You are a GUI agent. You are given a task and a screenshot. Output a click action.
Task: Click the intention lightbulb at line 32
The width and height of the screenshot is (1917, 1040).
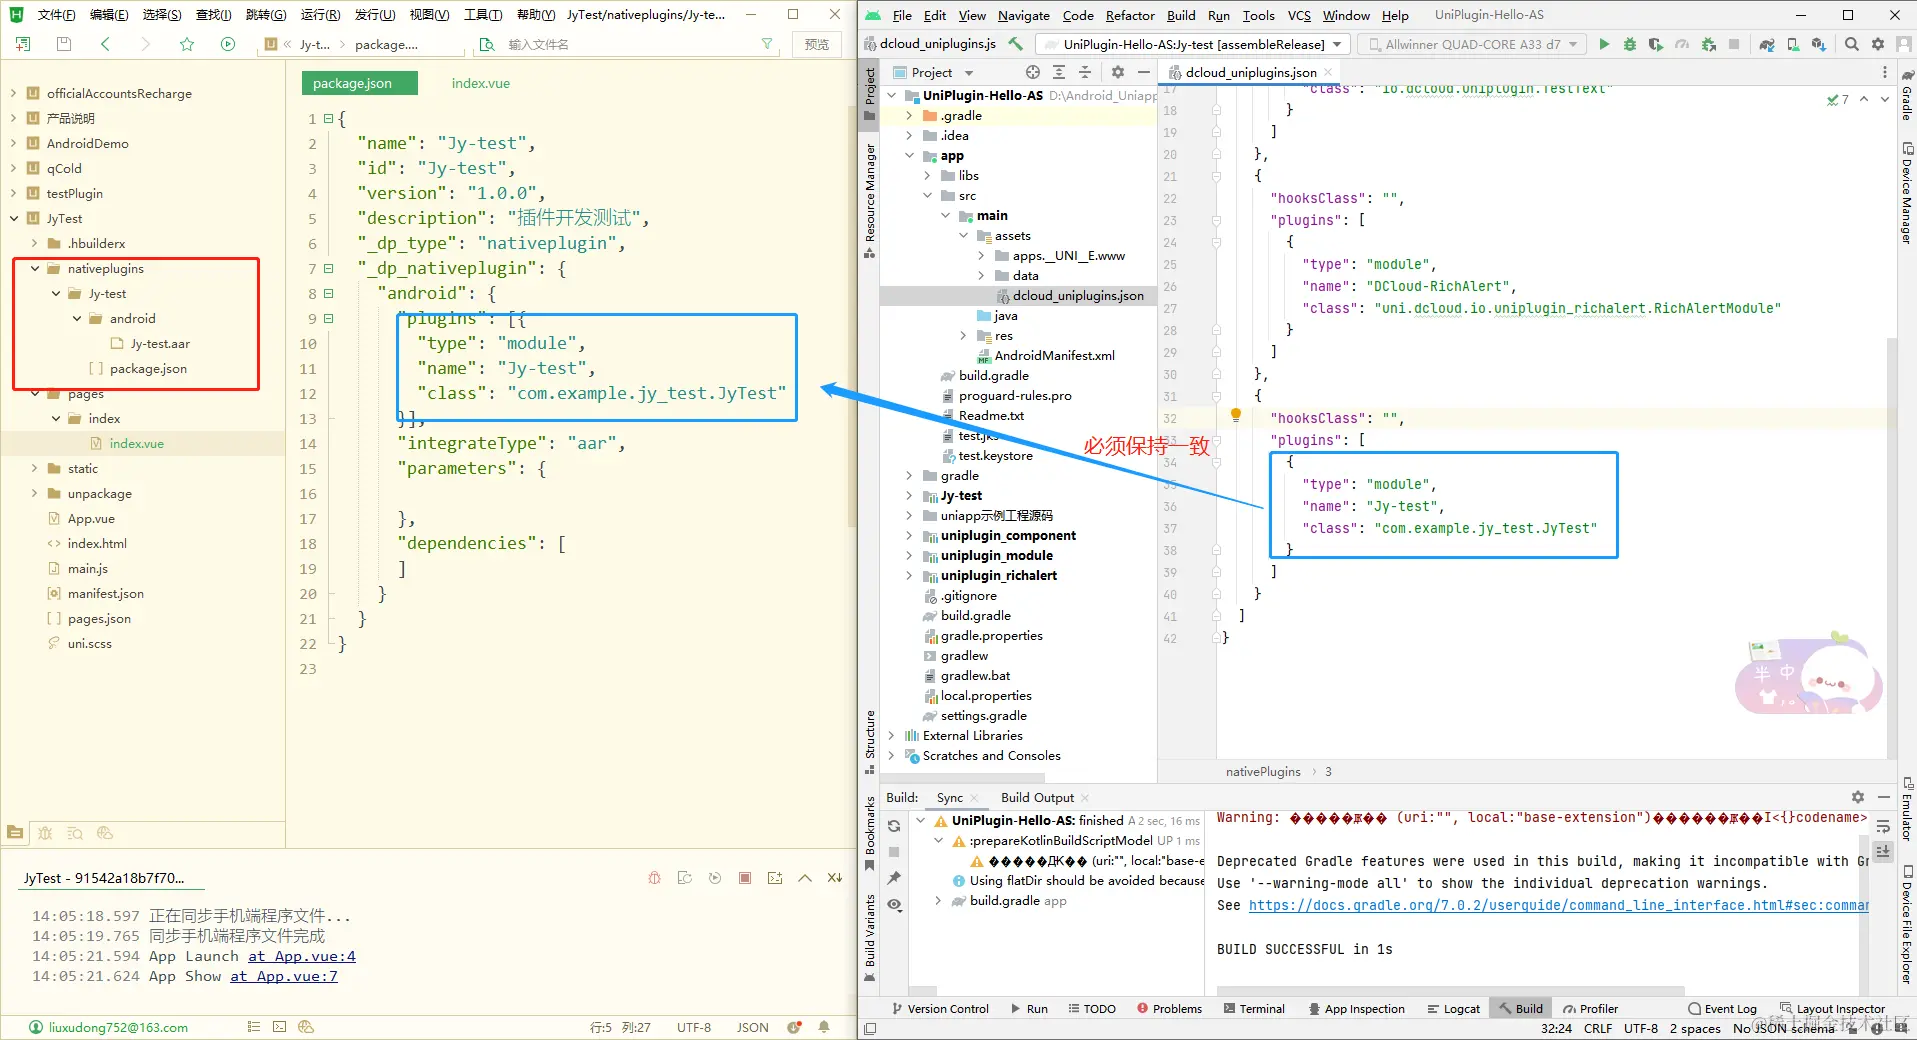coord(1236,415)
